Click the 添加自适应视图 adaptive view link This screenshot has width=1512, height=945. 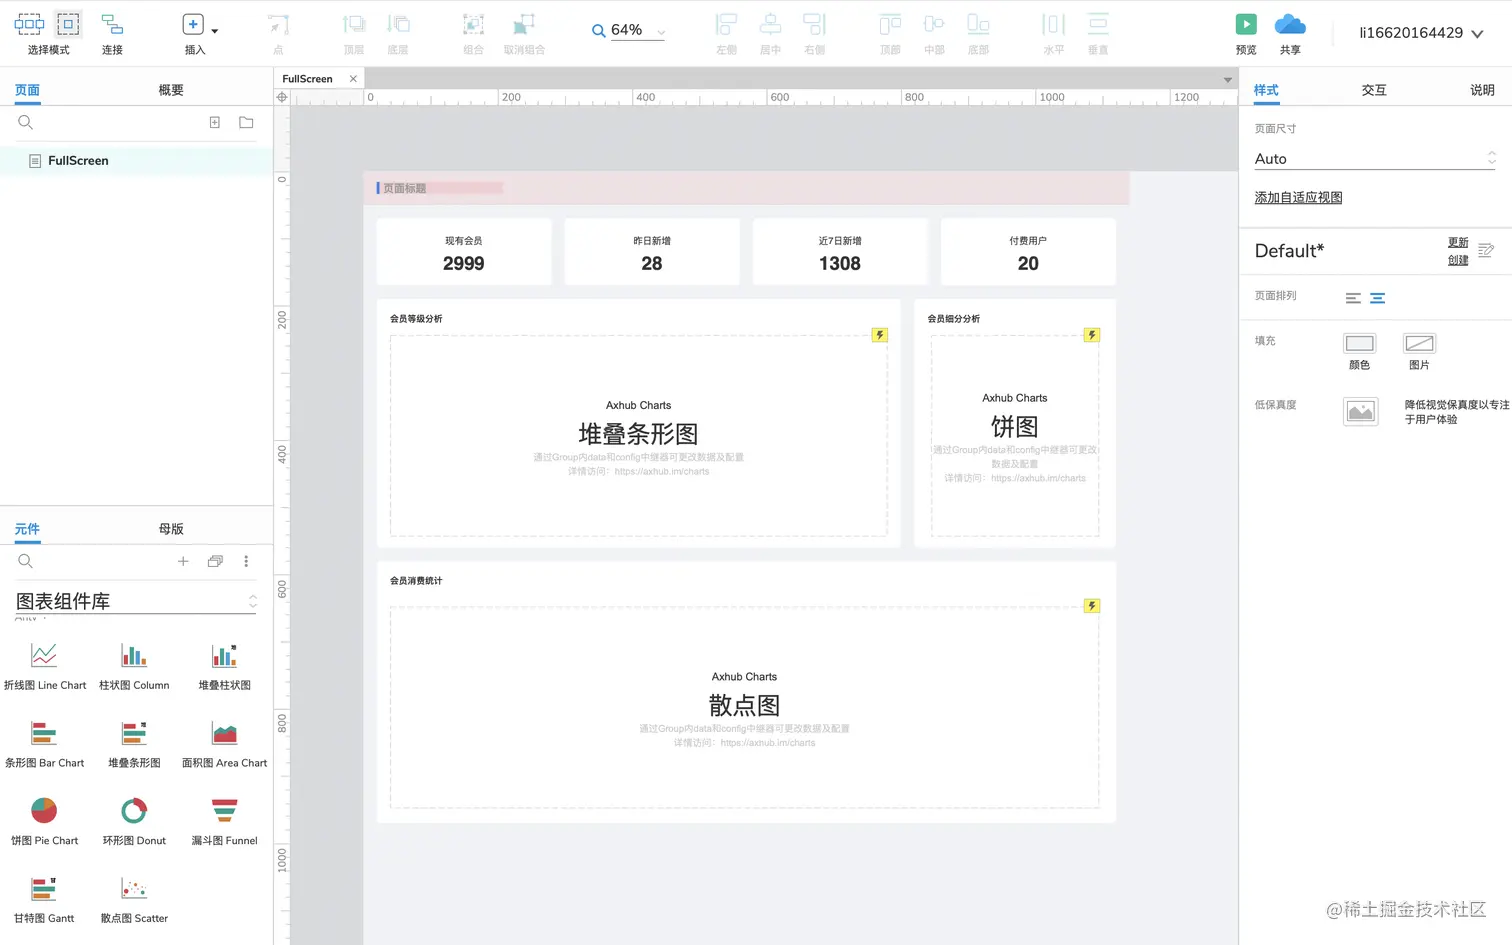[x=1298, y=197]
